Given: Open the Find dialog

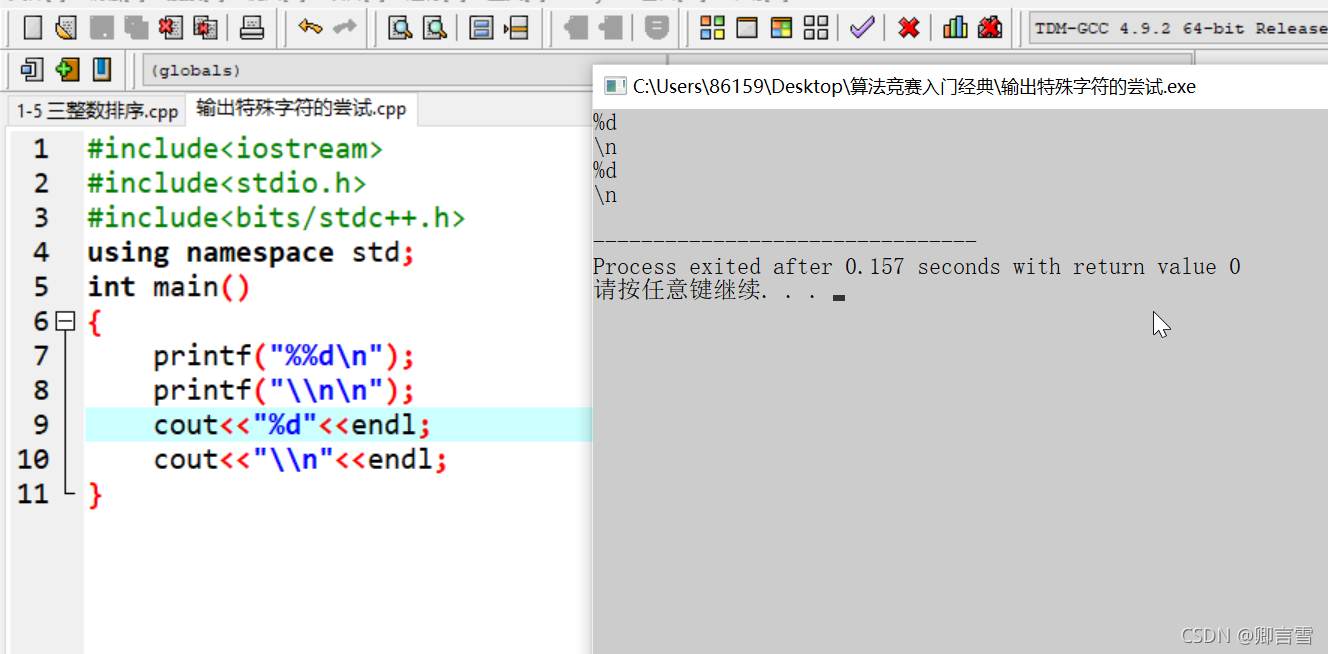Looking at the screenshot, I should click(x=400, y=28).
